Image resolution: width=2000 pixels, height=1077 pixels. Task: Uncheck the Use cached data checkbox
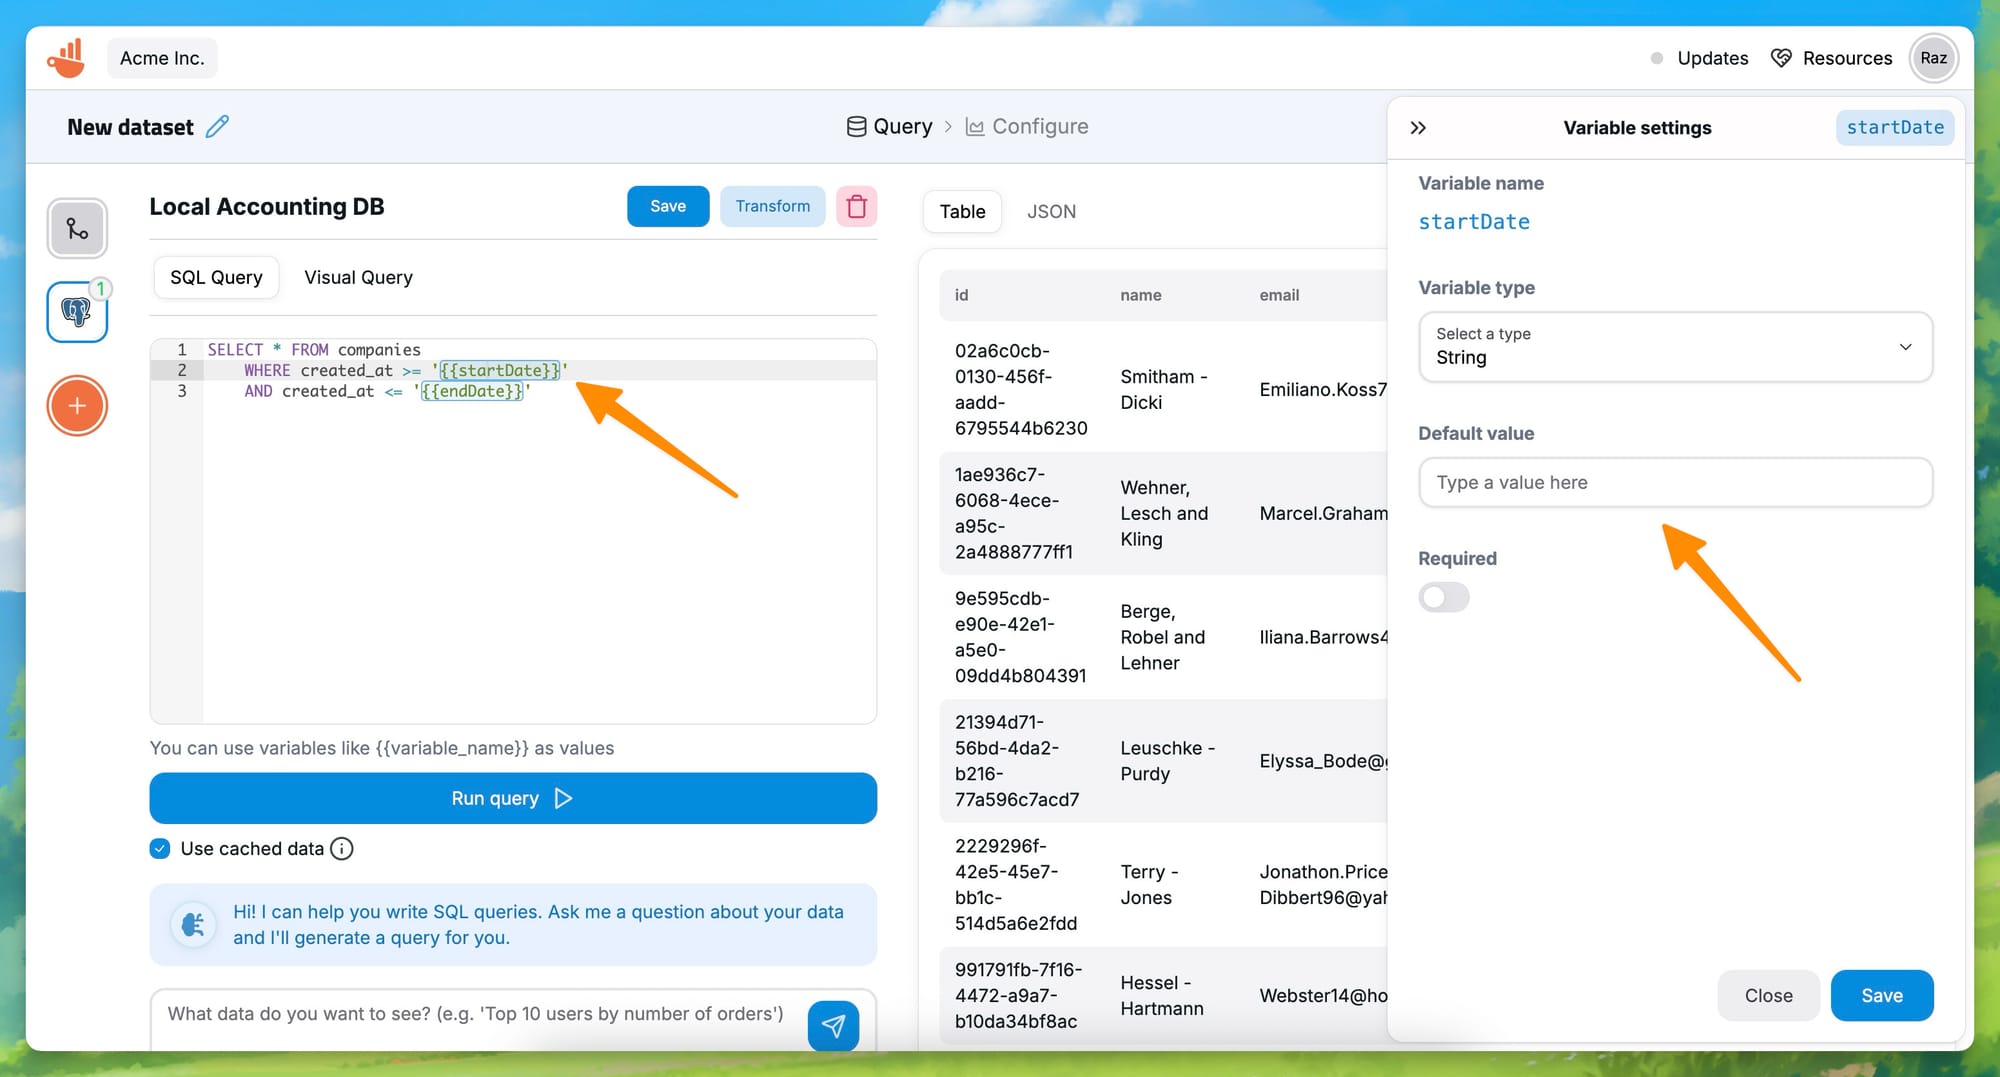pos(160,849)
